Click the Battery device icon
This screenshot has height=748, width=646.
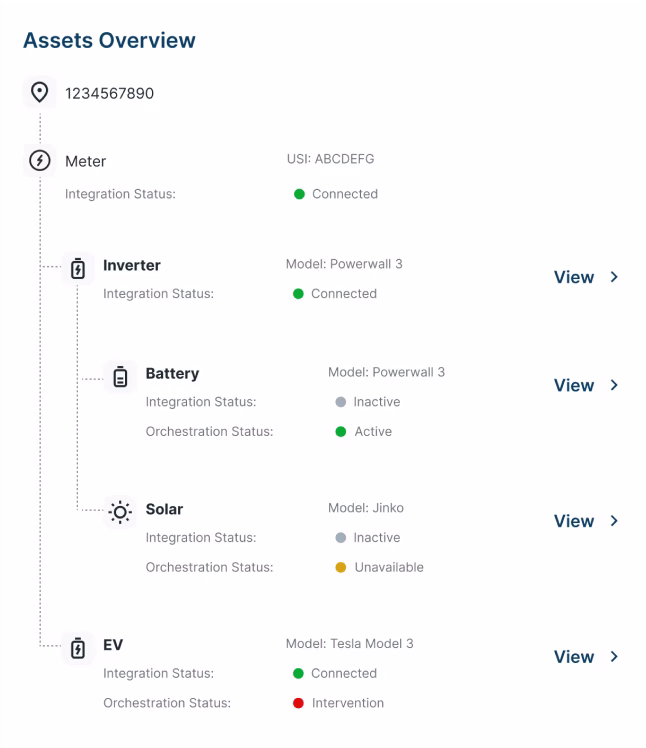tap(120, 376)
